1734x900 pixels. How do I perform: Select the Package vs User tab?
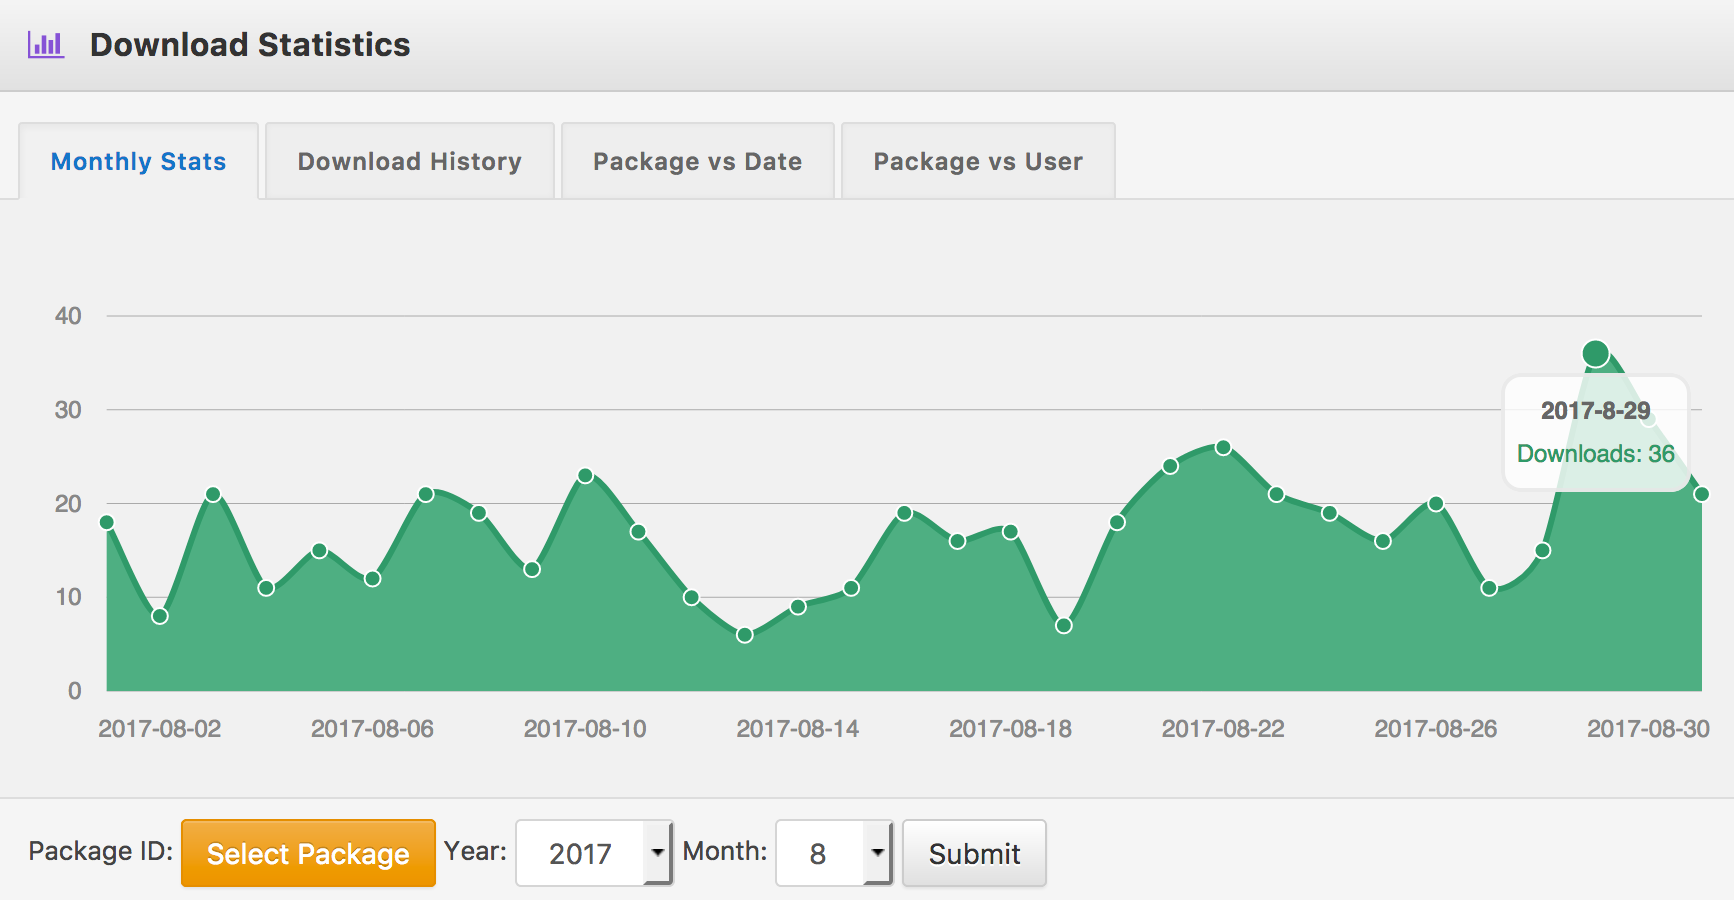pos(977,161)
